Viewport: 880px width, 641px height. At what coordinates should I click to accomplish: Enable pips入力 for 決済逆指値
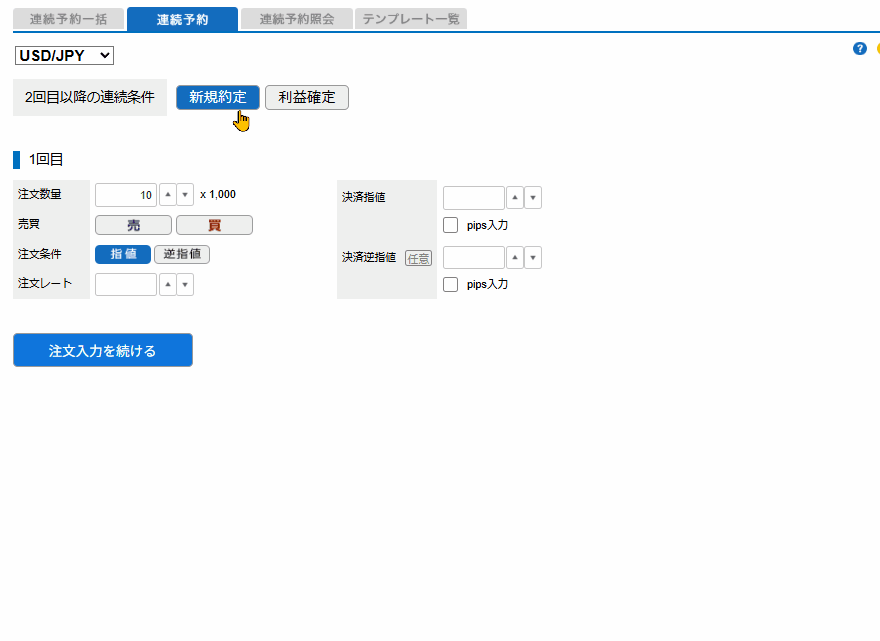pos(450,283)
